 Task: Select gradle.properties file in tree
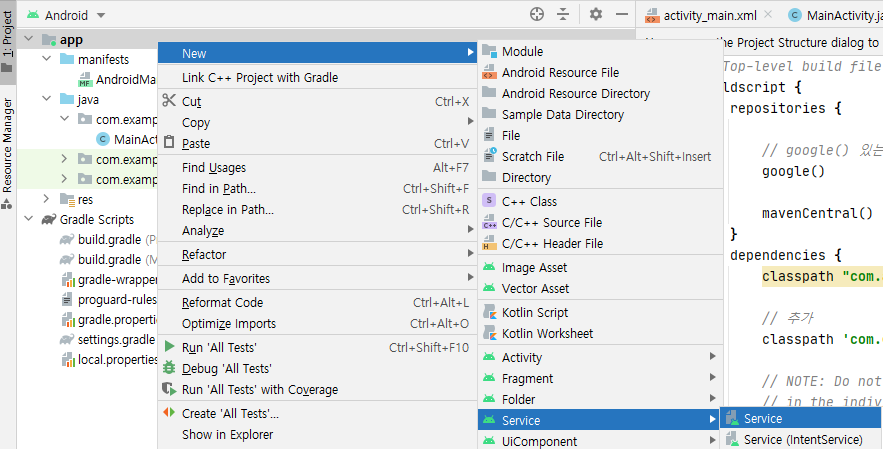(x=109, y=320)
